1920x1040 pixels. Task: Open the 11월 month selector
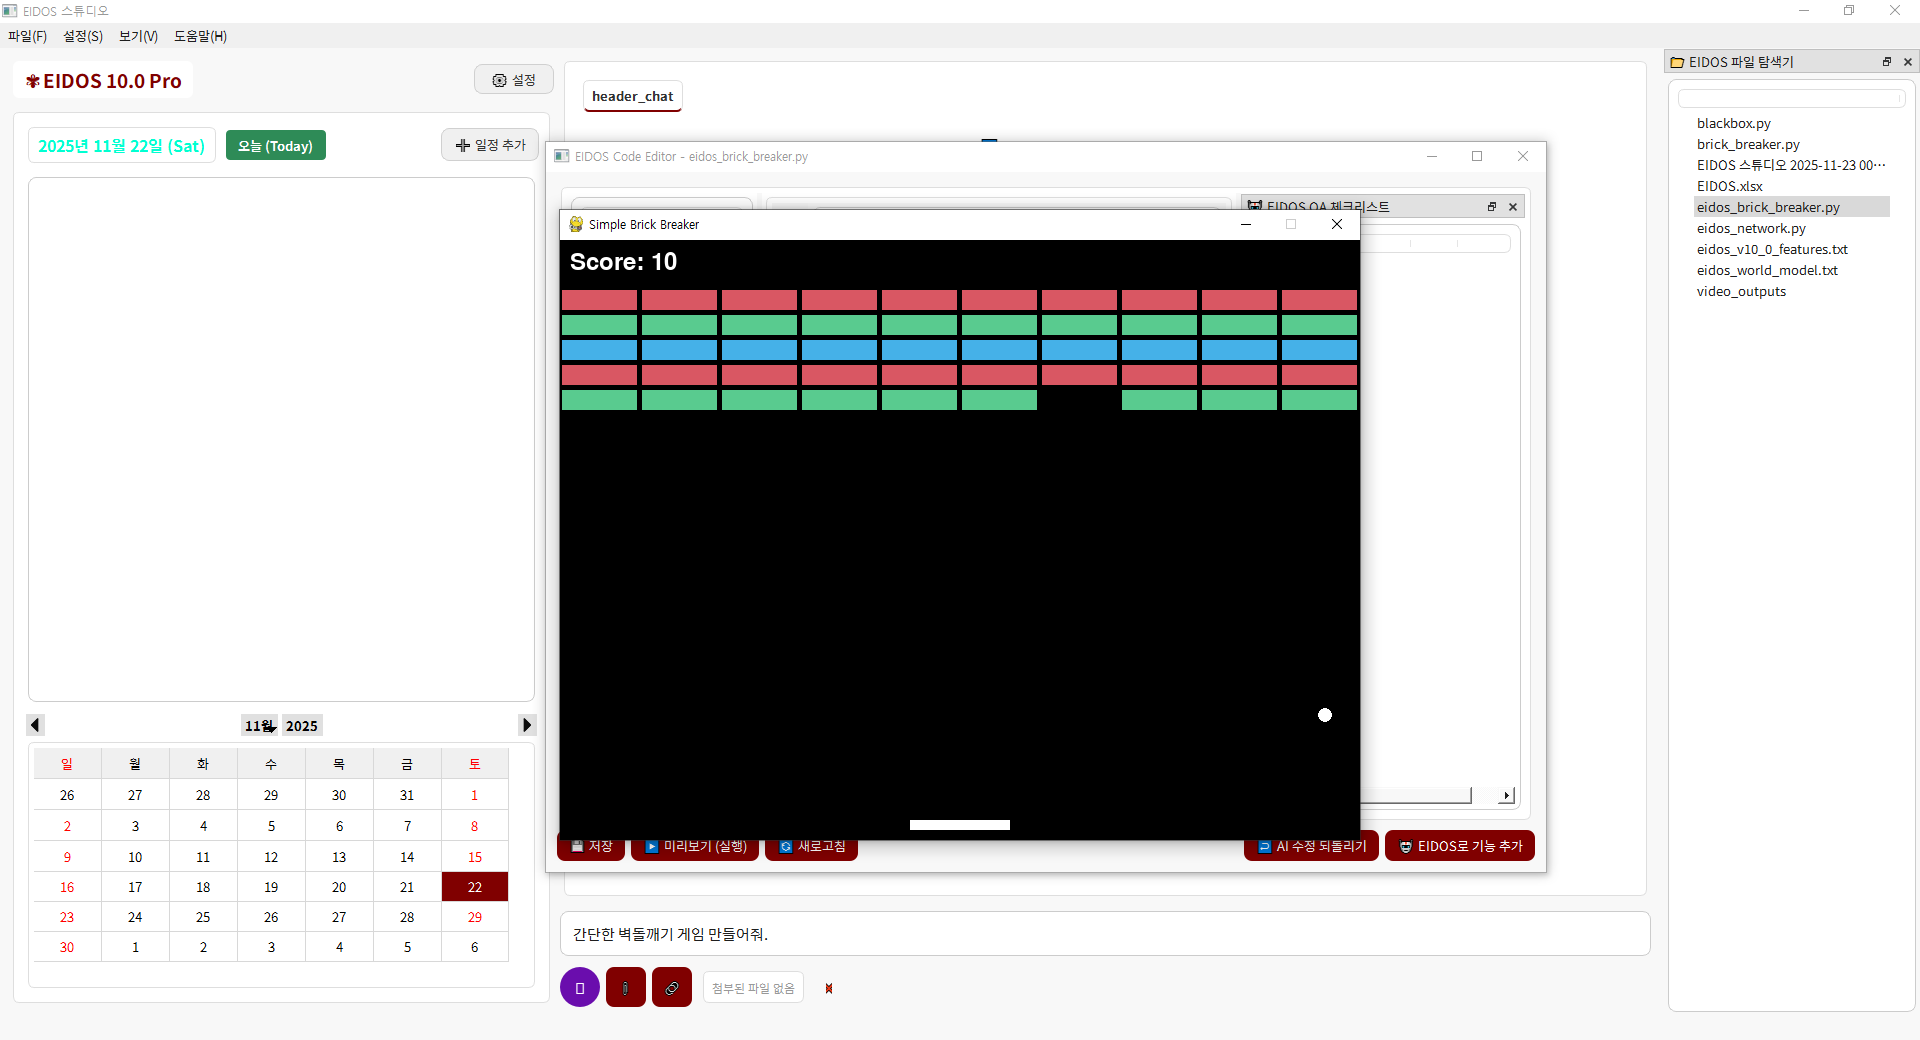(259, 725)
